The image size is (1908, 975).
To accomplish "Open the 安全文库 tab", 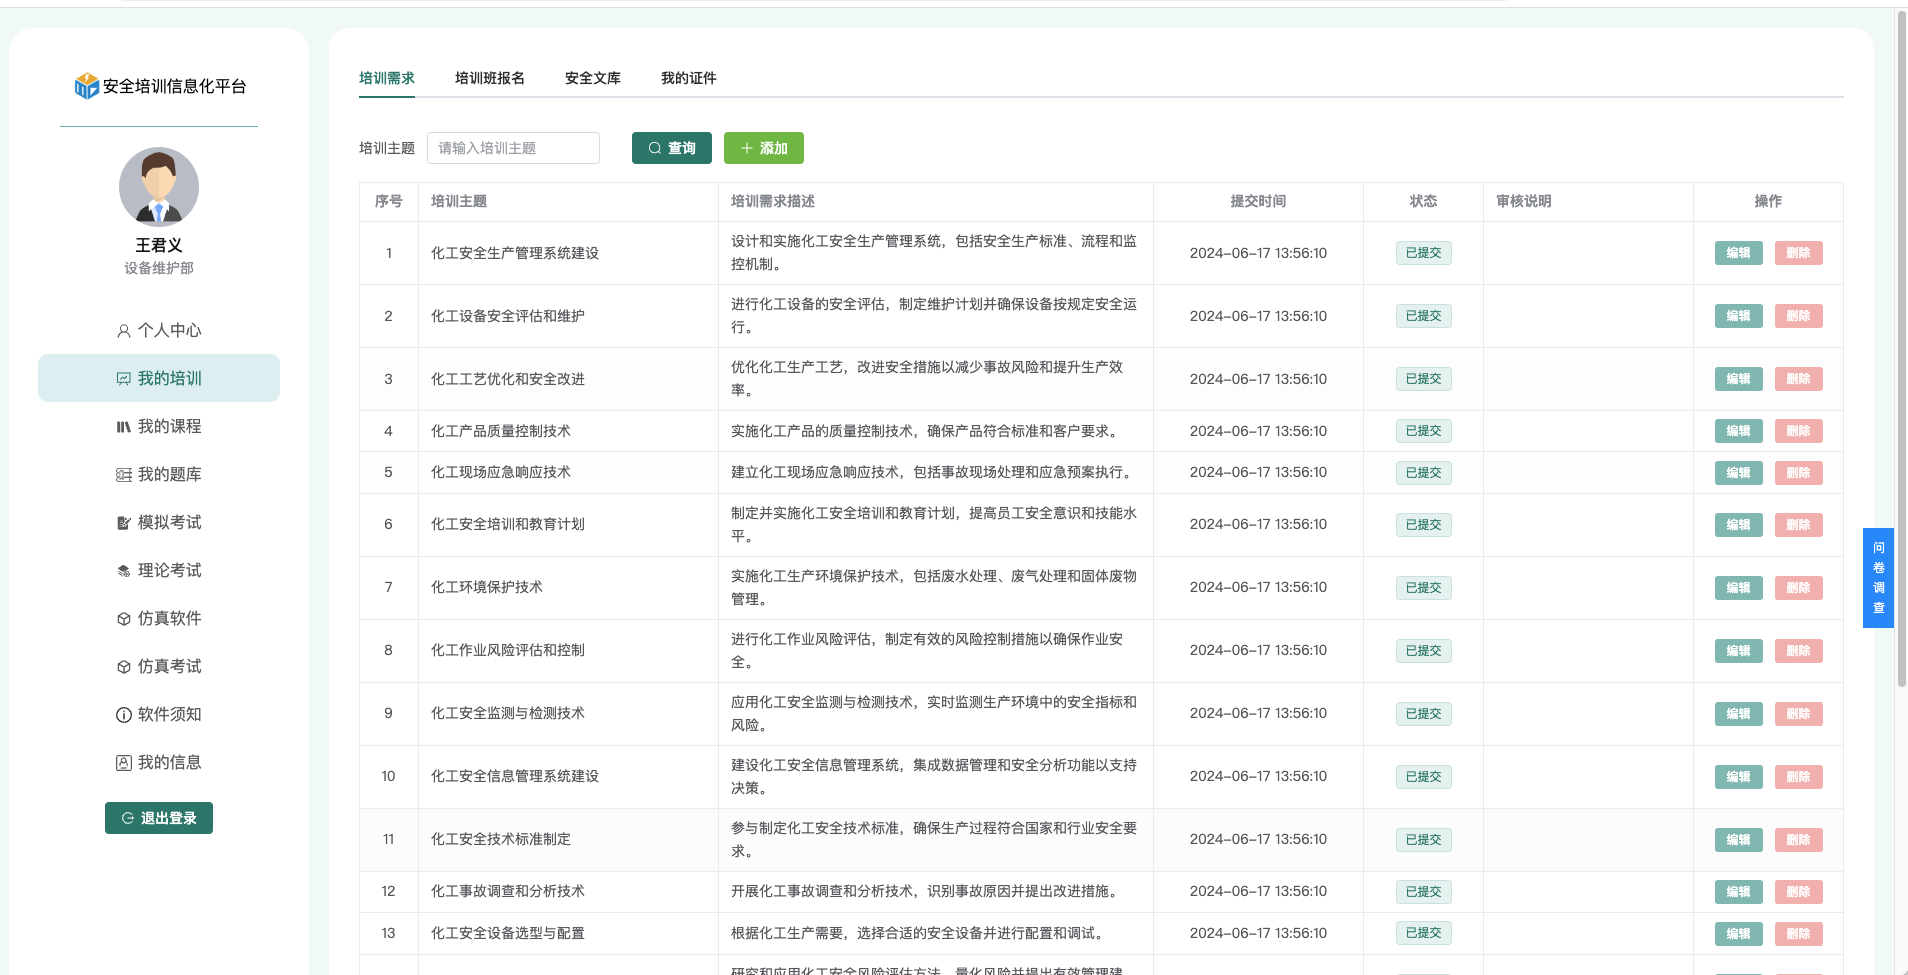I will coord(592,78).
